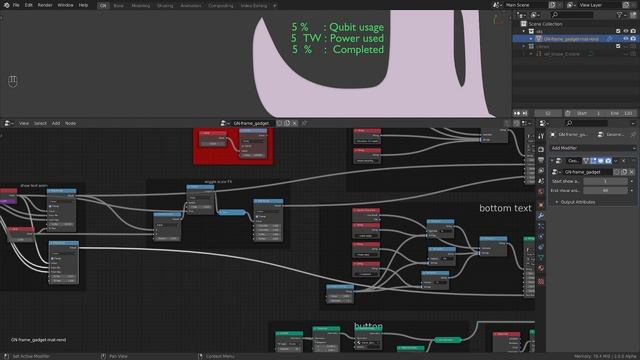Select Scene Collection in the outliner
This screenshot has width=640, height=360.
[x=545, y=24]
